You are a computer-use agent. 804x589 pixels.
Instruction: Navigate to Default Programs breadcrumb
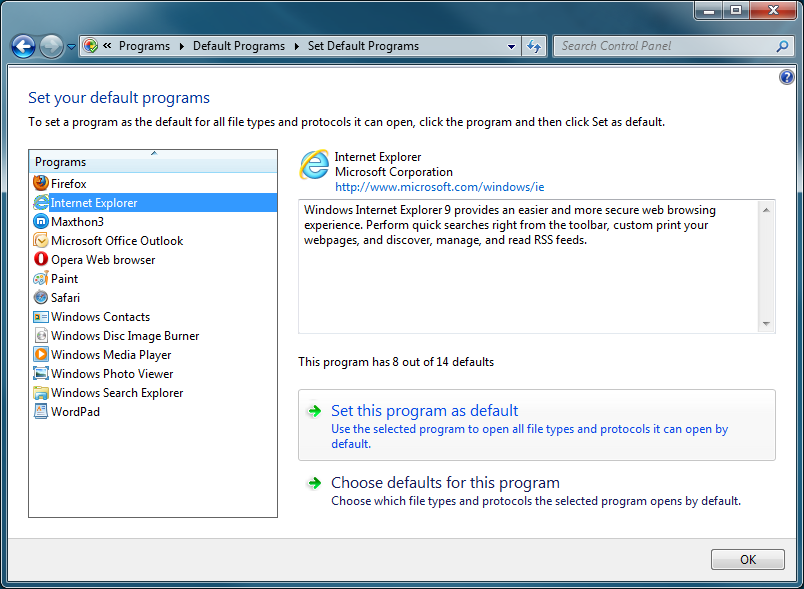(239, 46)
